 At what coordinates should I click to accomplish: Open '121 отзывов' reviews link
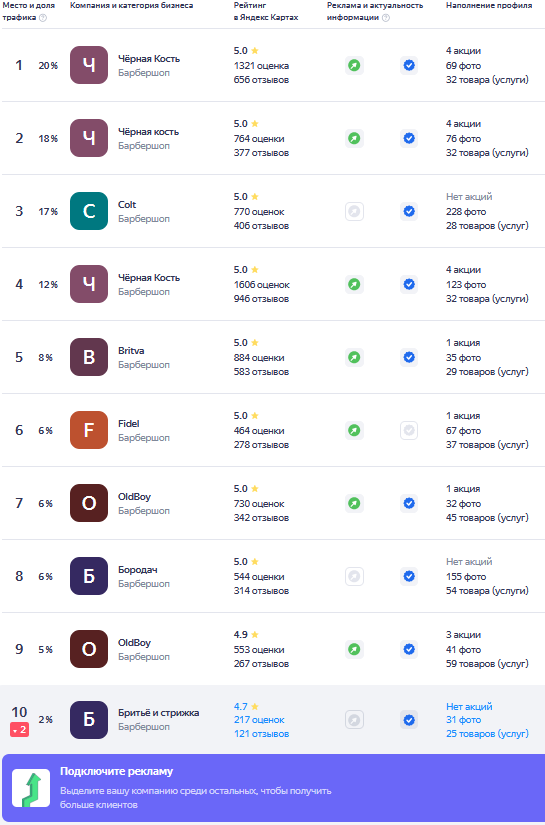[261, 733]
